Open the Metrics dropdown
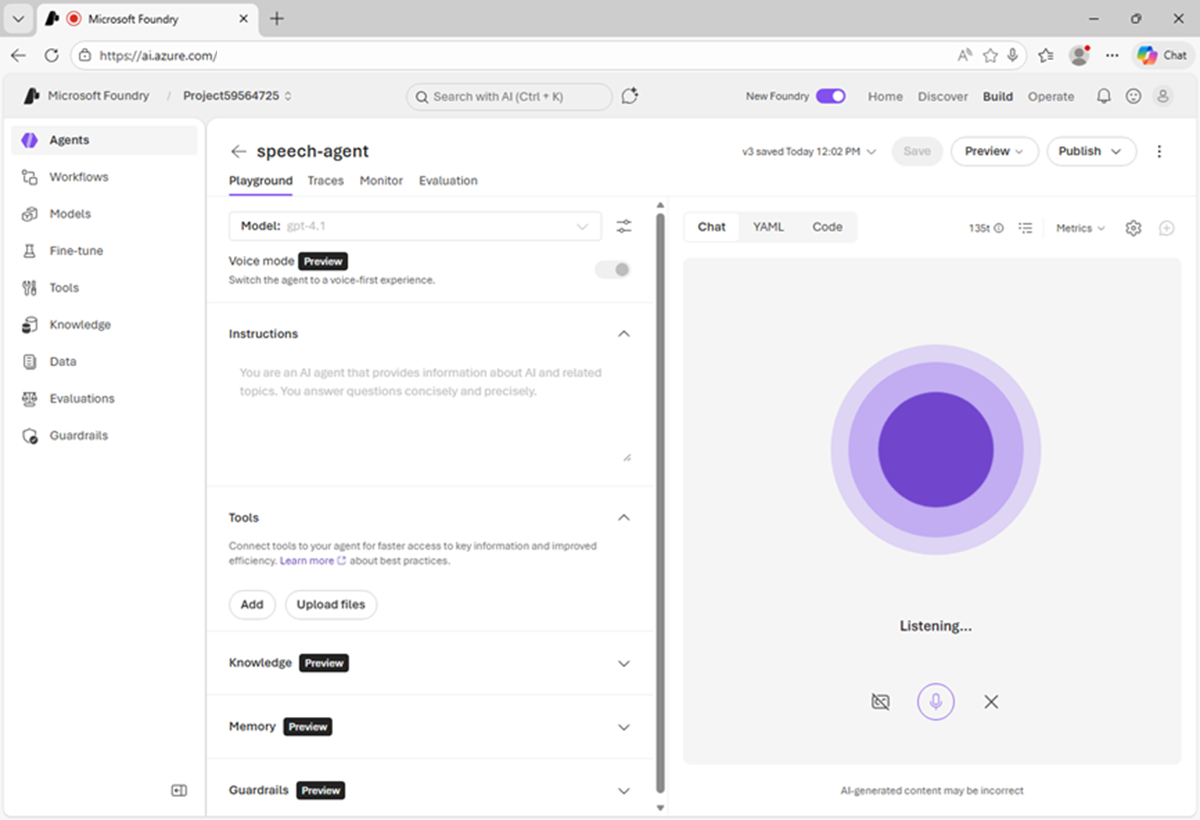The image size is (1200, 820). click(x=1080, y=228)
